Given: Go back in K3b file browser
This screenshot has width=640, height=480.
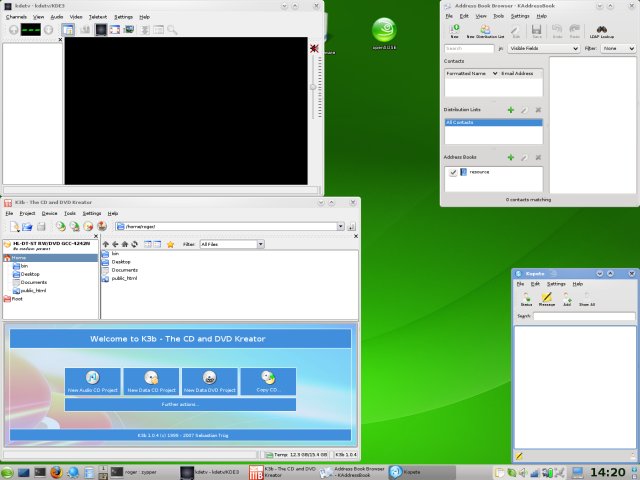Looking at the screenshot, I should pos(115,244).
